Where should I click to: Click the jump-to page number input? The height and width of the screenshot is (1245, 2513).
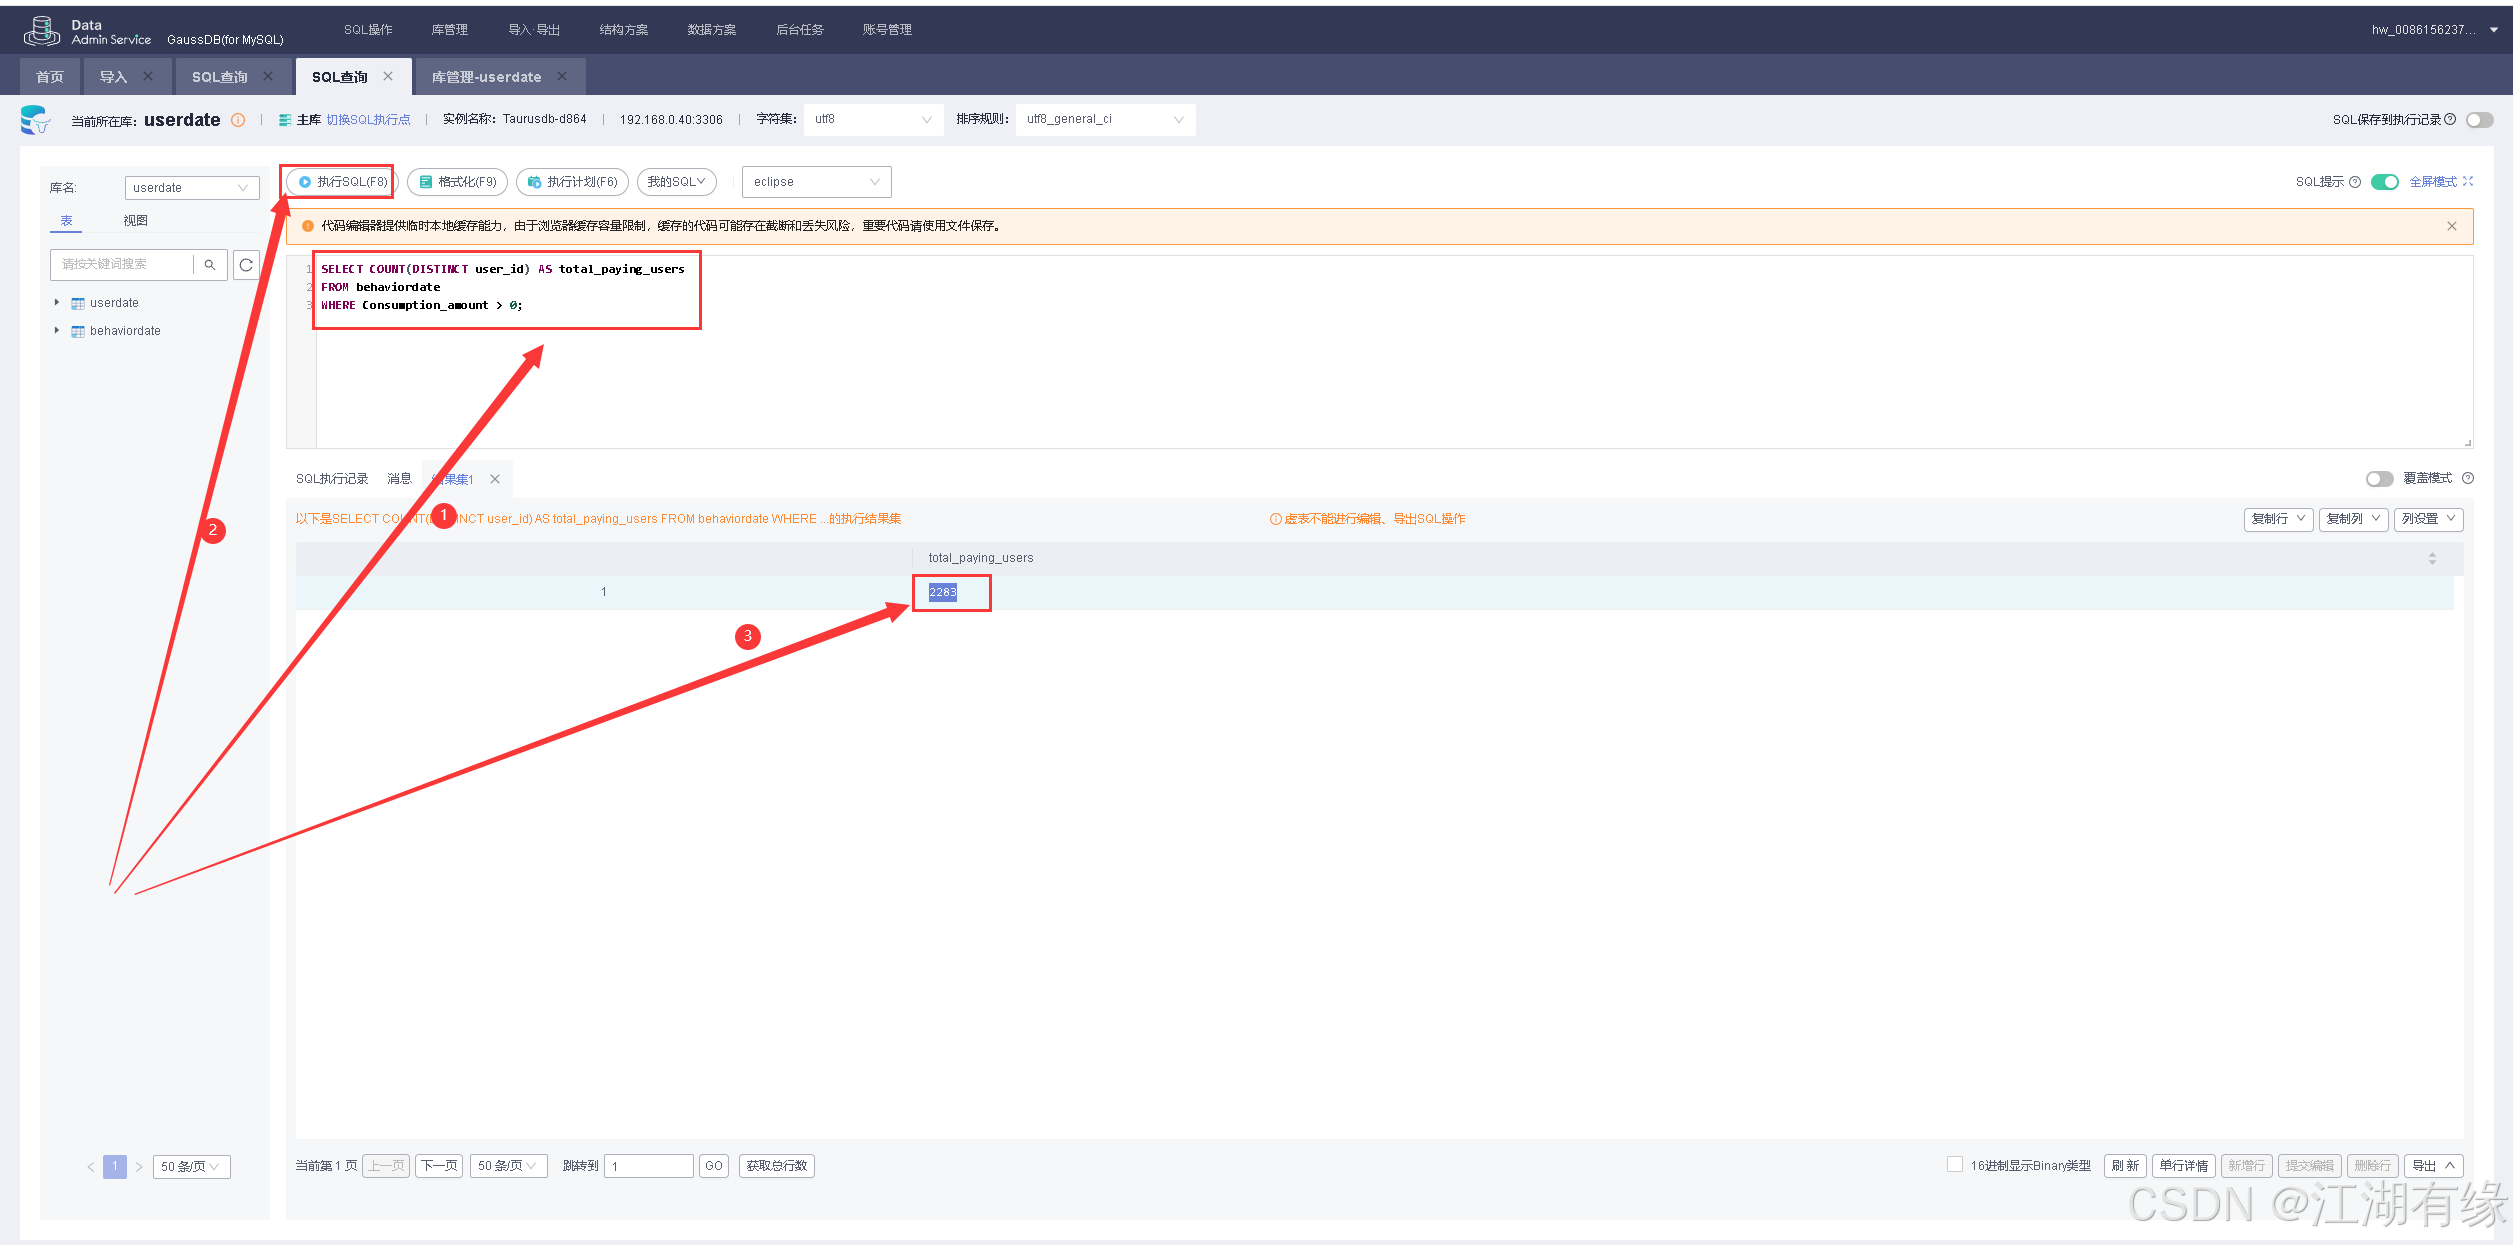(648, 1166)
